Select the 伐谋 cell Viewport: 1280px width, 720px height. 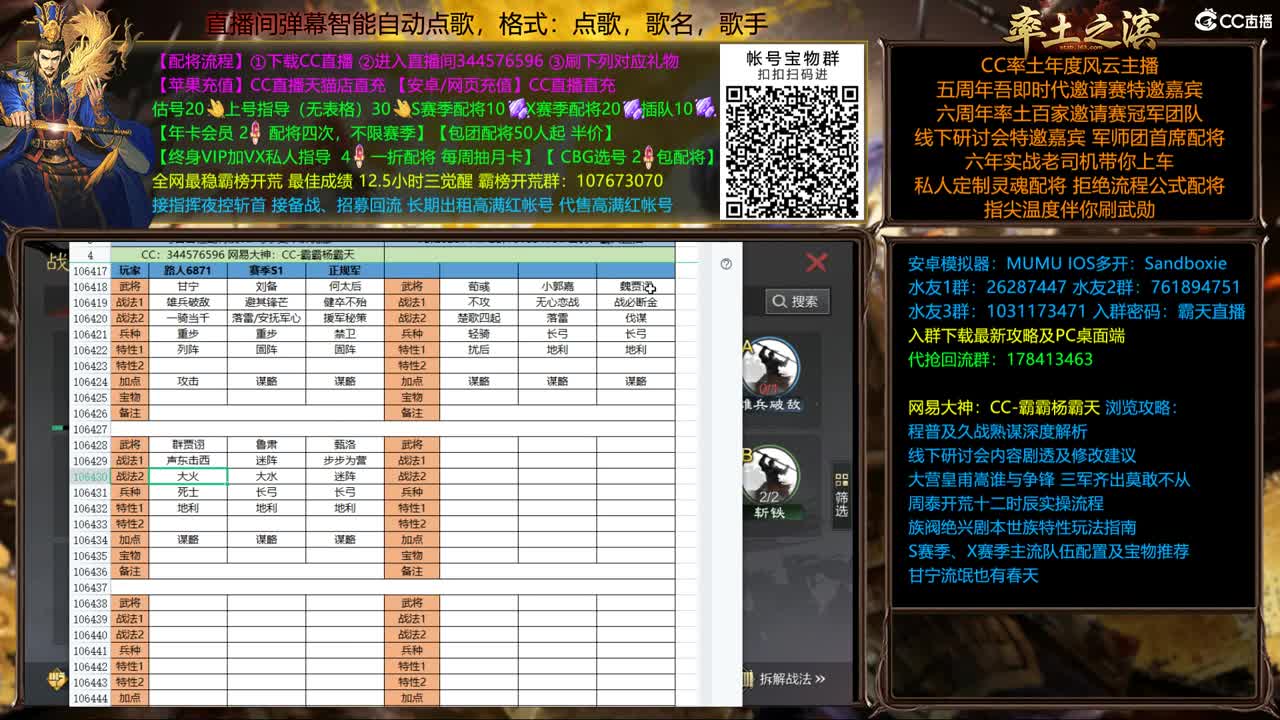[x=636, y=319]
